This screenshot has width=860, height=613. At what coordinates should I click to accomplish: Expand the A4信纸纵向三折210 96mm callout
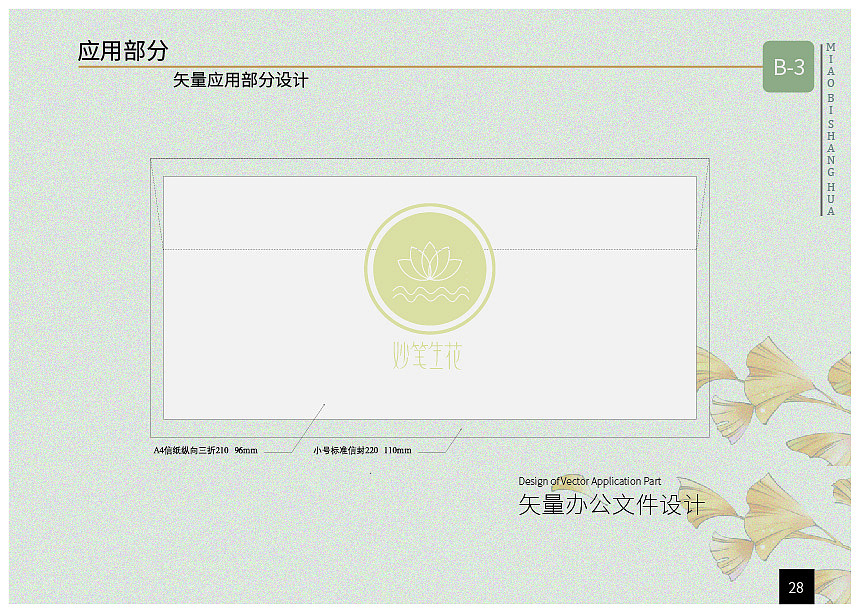(x=205, y=450)
